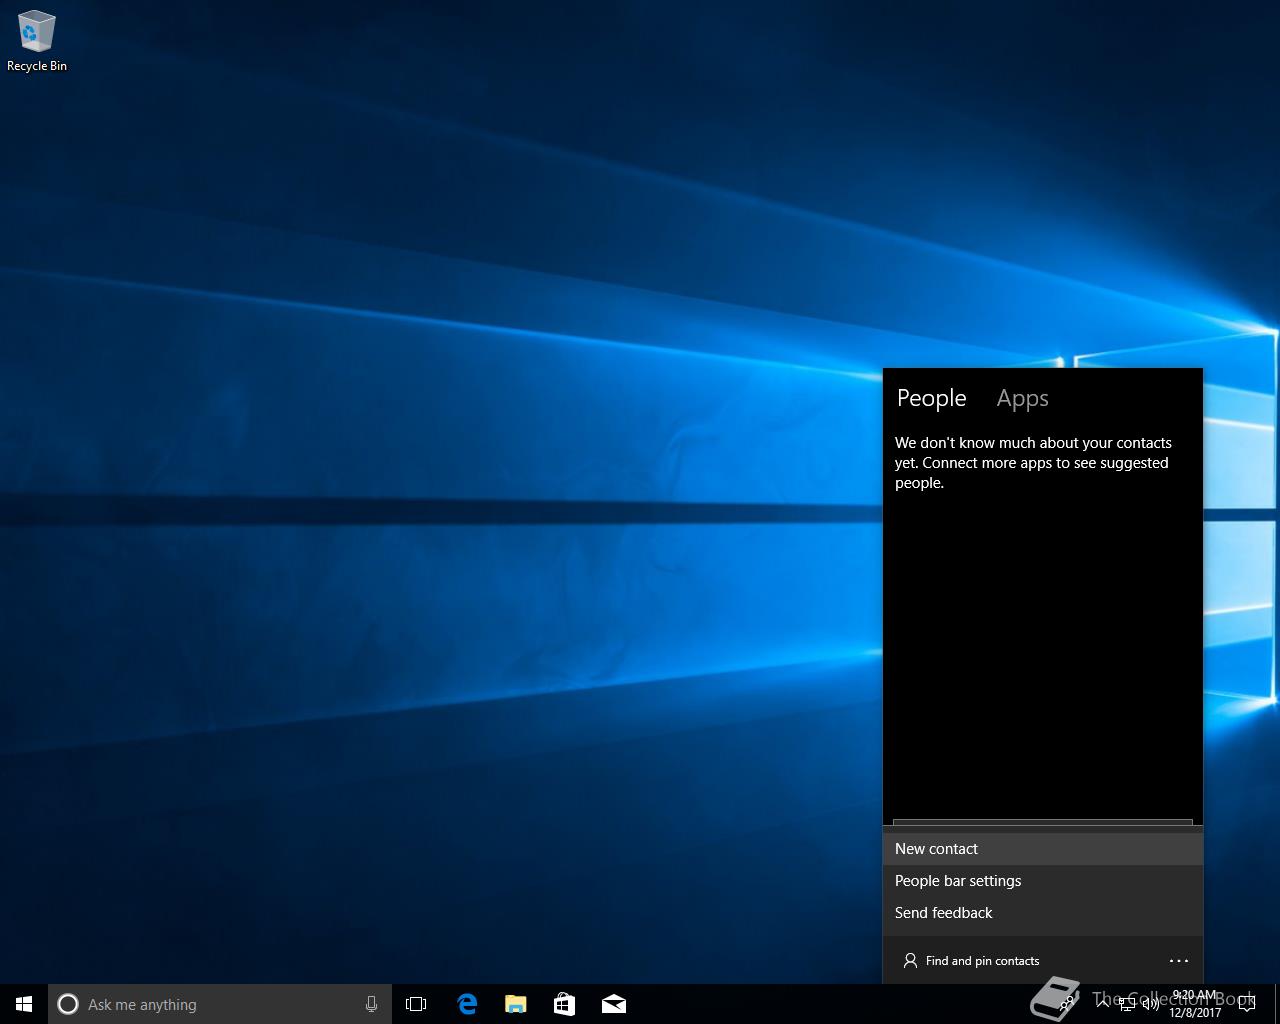Select Send feedback menu entry
This screenshot has width=1280, height=1024.
(1043, 913)
